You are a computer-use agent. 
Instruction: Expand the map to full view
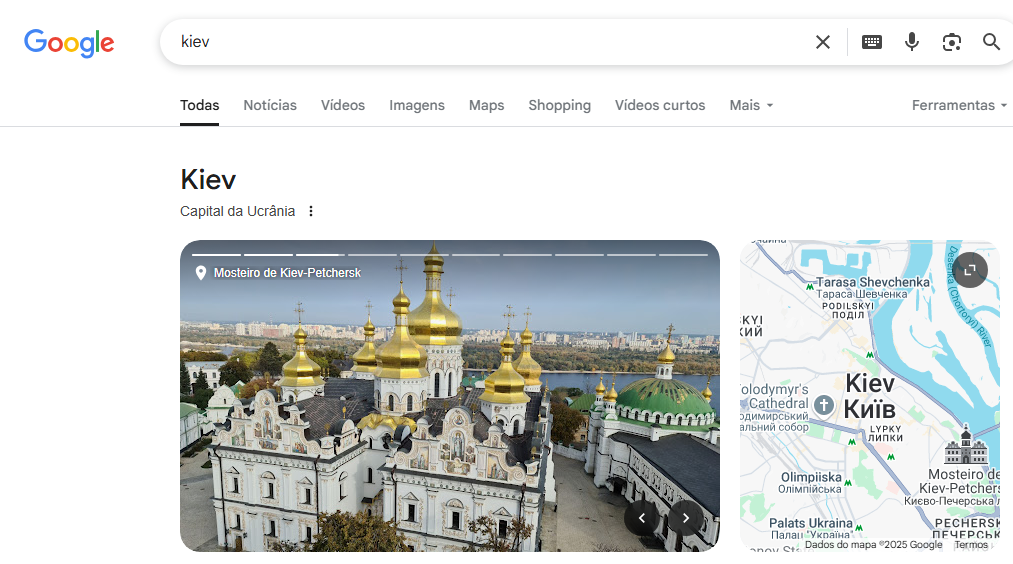point(970,270)
